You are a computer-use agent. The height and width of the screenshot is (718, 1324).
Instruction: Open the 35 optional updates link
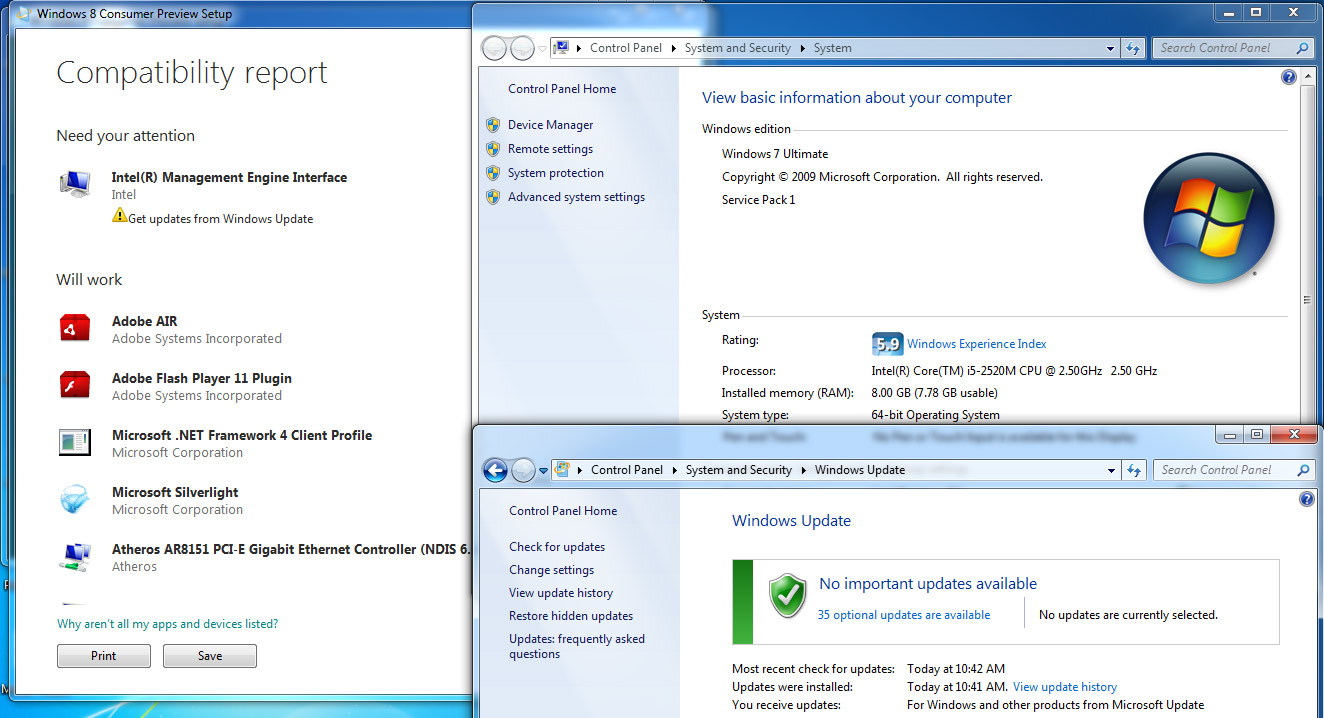pos(903,615)
